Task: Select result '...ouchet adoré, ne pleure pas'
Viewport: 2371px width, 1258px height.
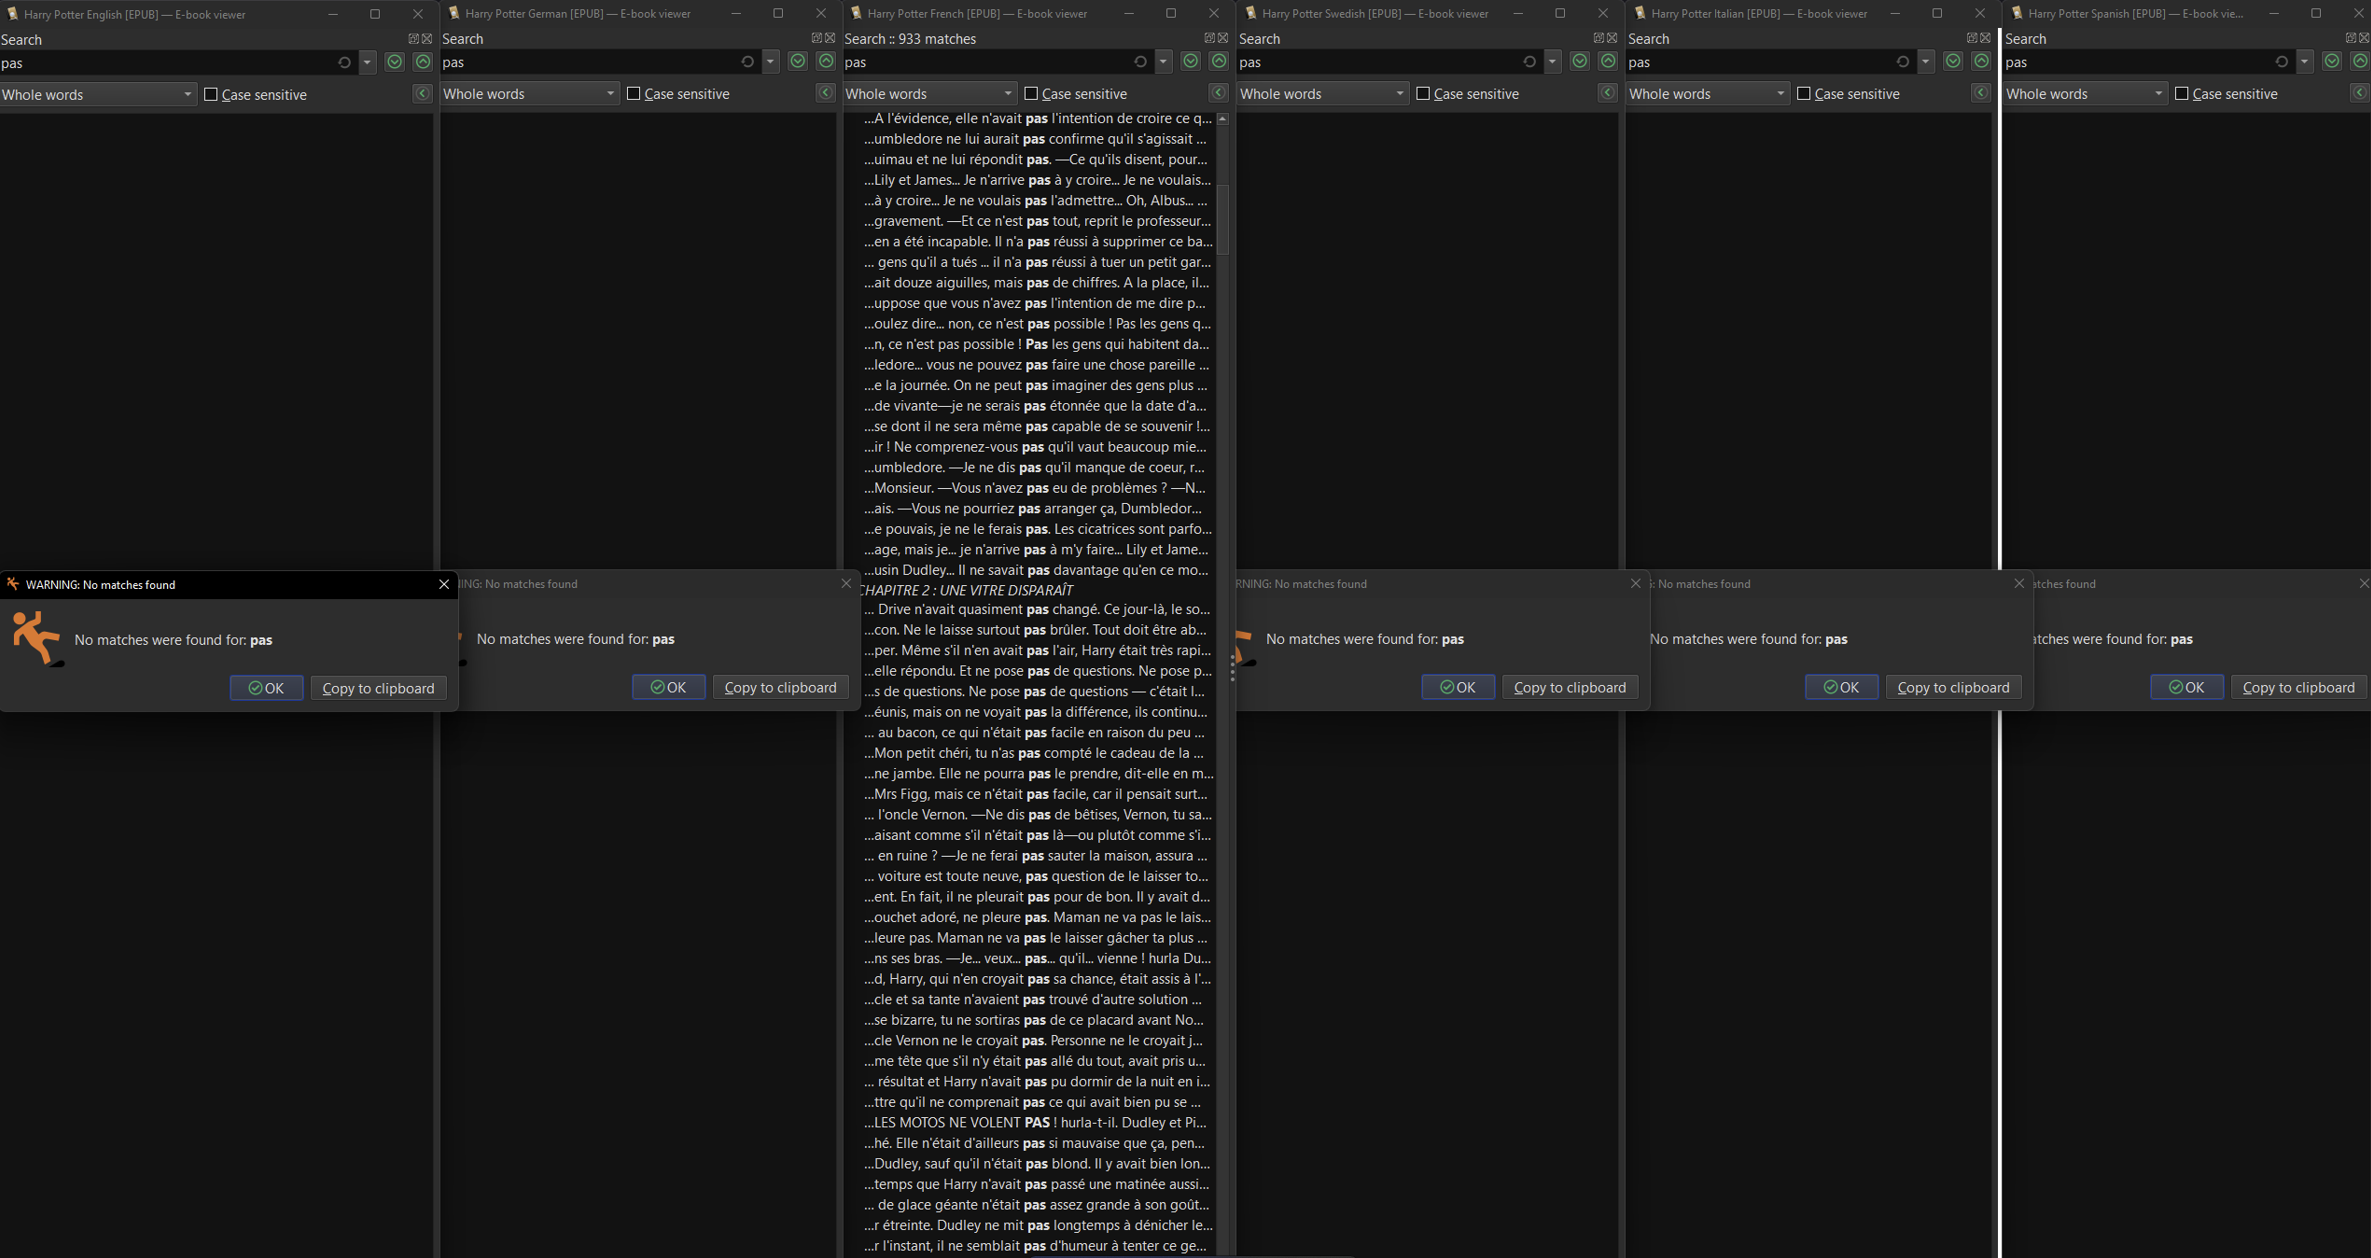Action: 1038,917
